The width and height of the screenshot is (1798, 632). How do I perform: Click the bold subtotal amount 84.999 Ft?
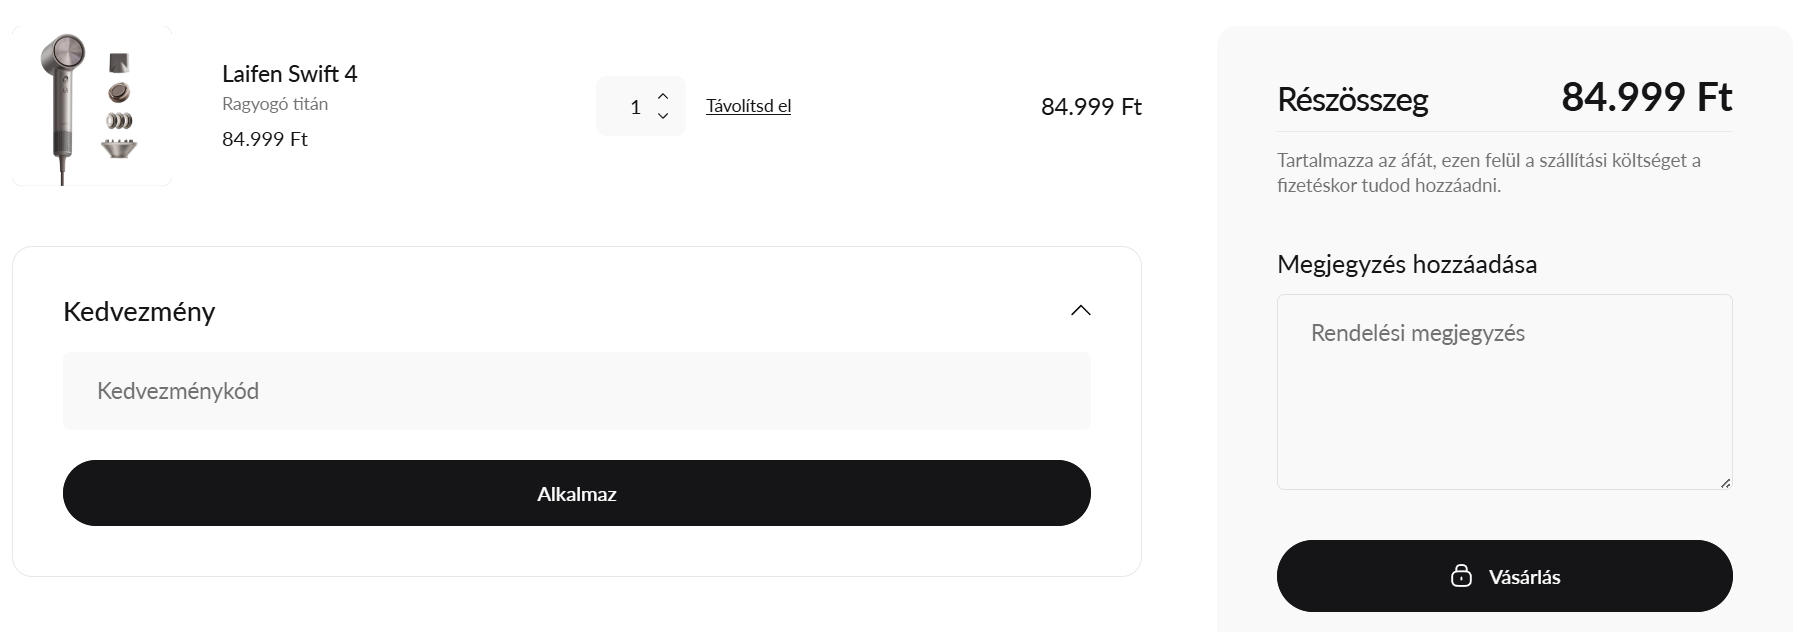tap(1646, 98)
